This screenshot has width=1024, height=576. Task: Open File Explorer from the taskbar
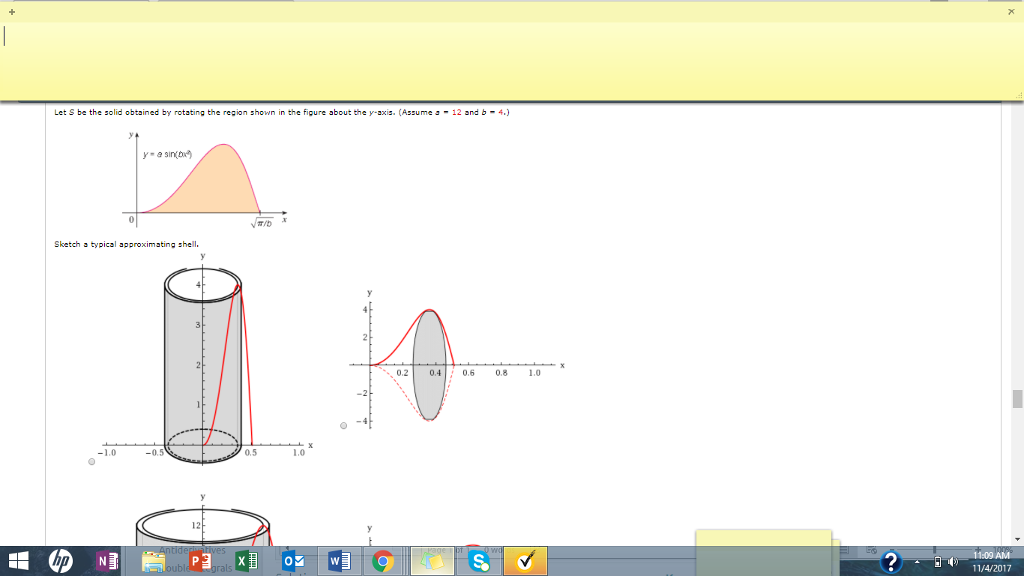click(151, 562)
